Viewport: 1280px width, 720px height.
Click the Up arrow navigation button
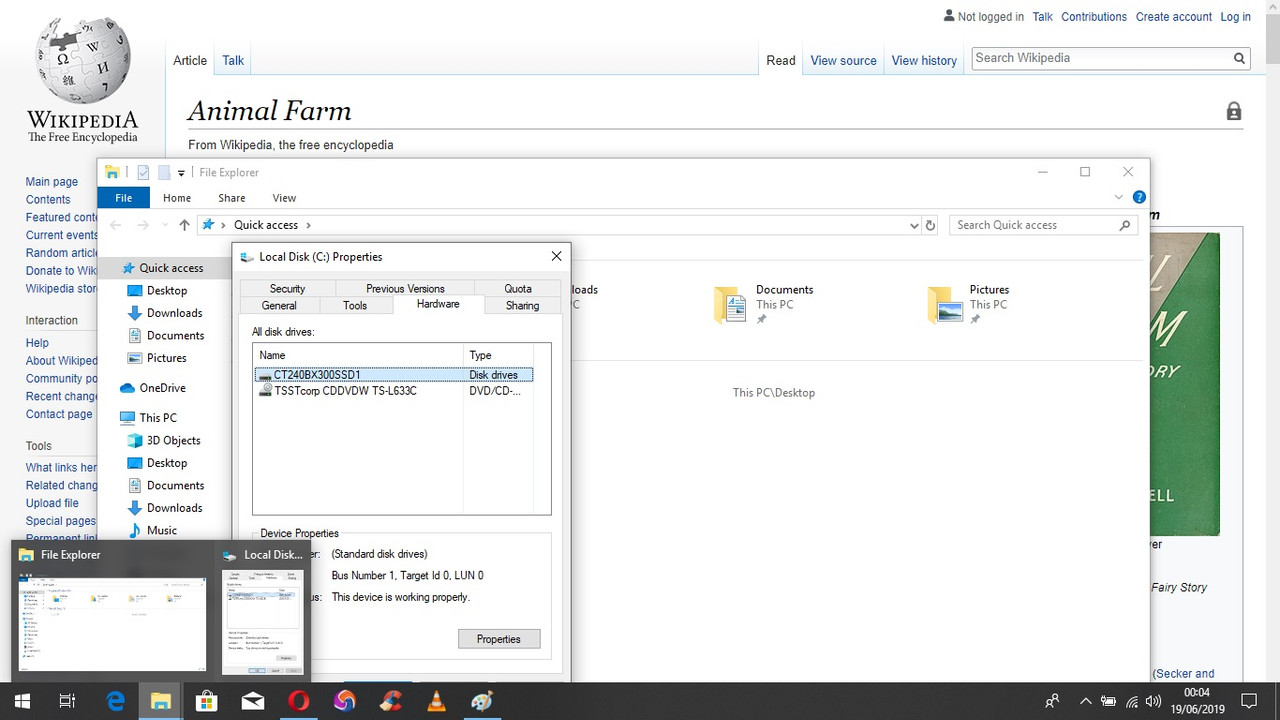coord(184,225)
